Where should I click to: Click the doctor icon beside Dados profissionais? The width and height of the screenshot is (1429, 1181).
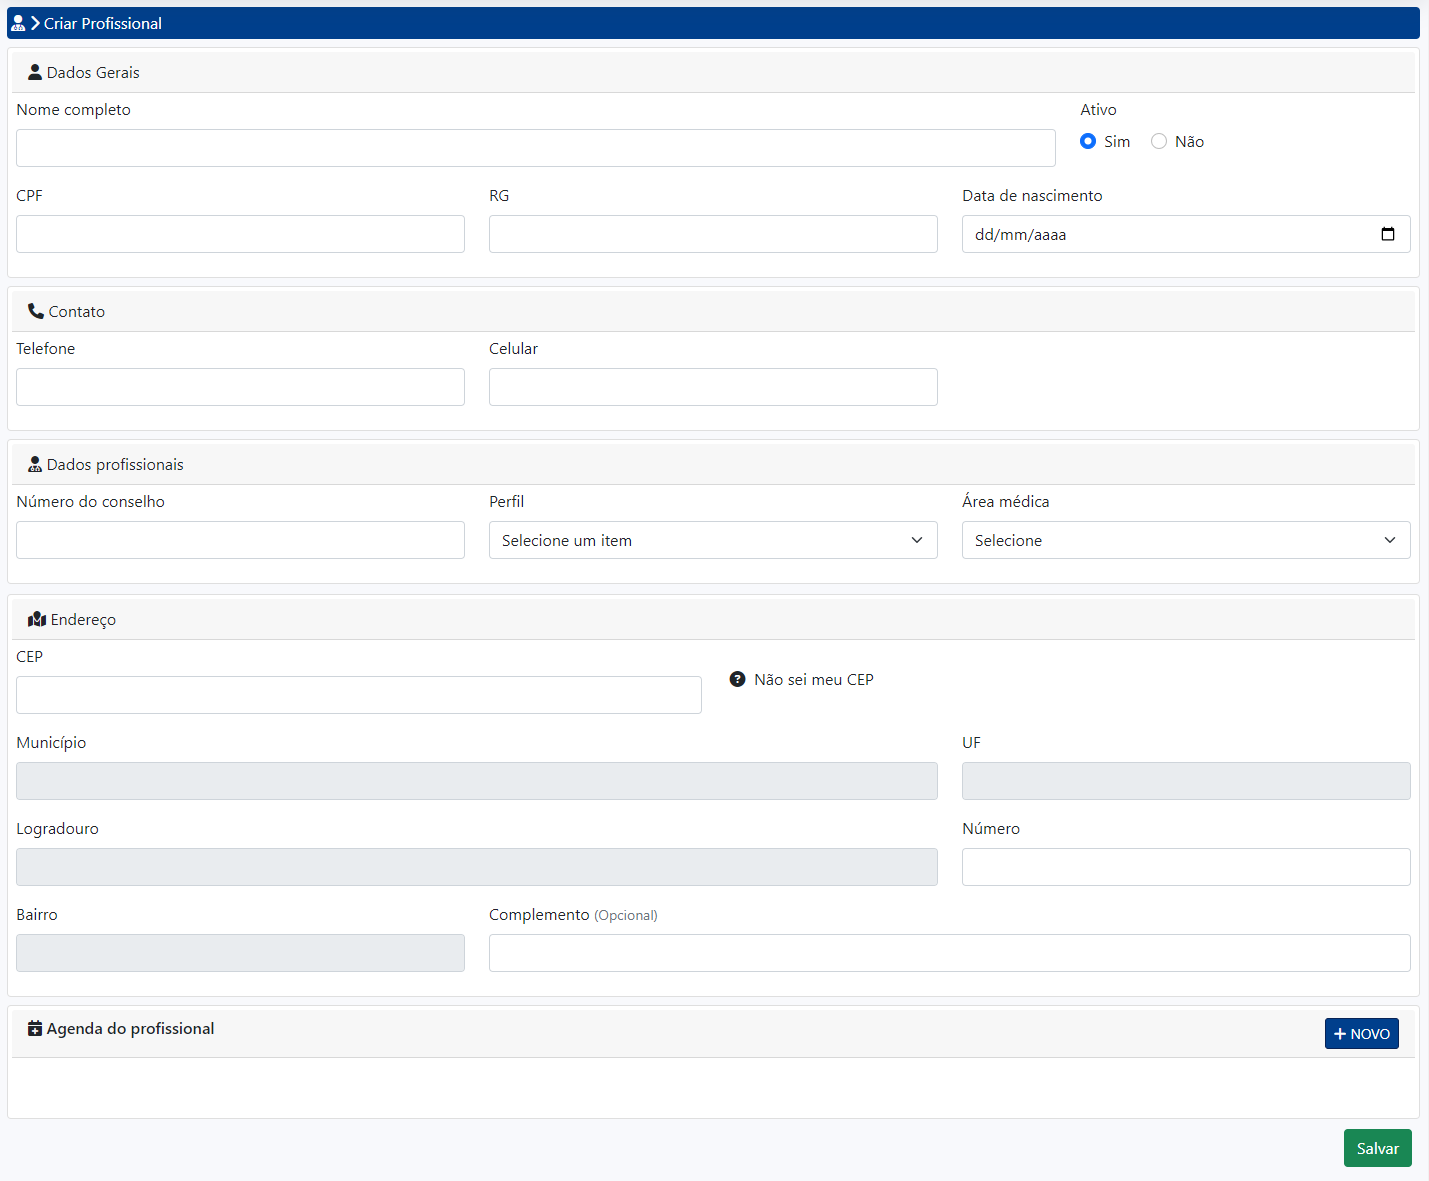(x=35, y=464)
